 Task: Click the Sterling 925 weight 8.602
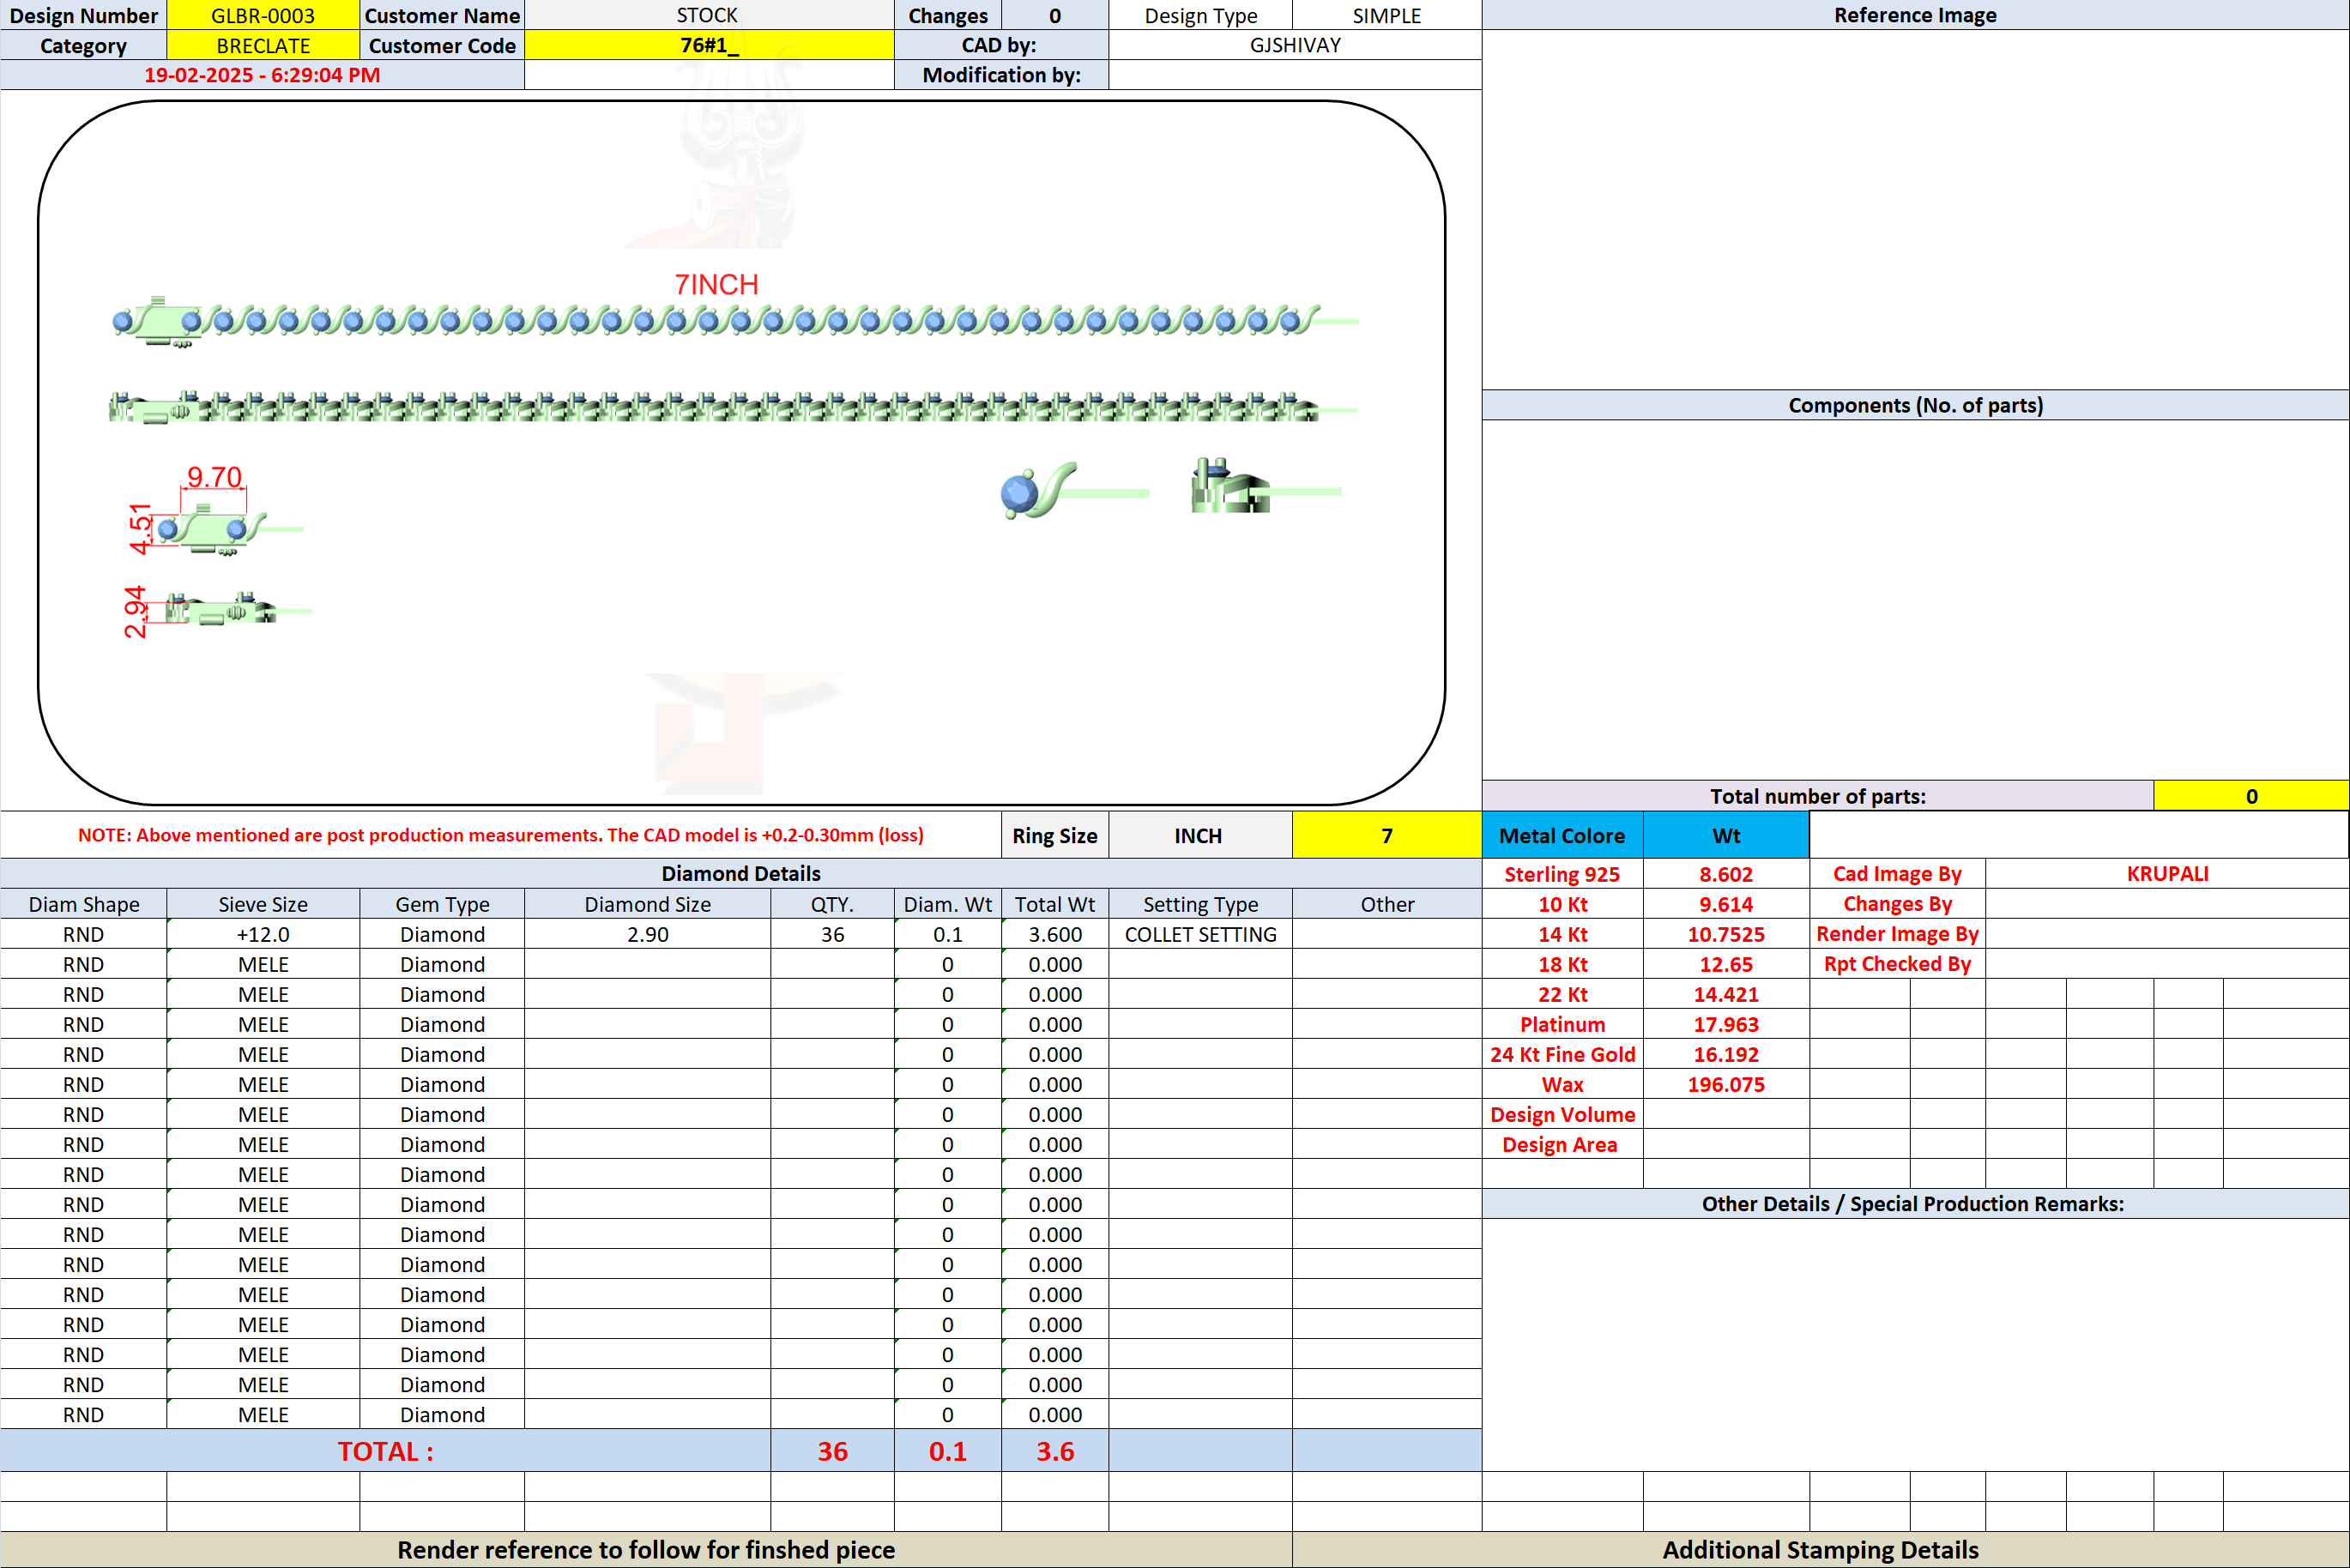click(x=1726, y=874)
